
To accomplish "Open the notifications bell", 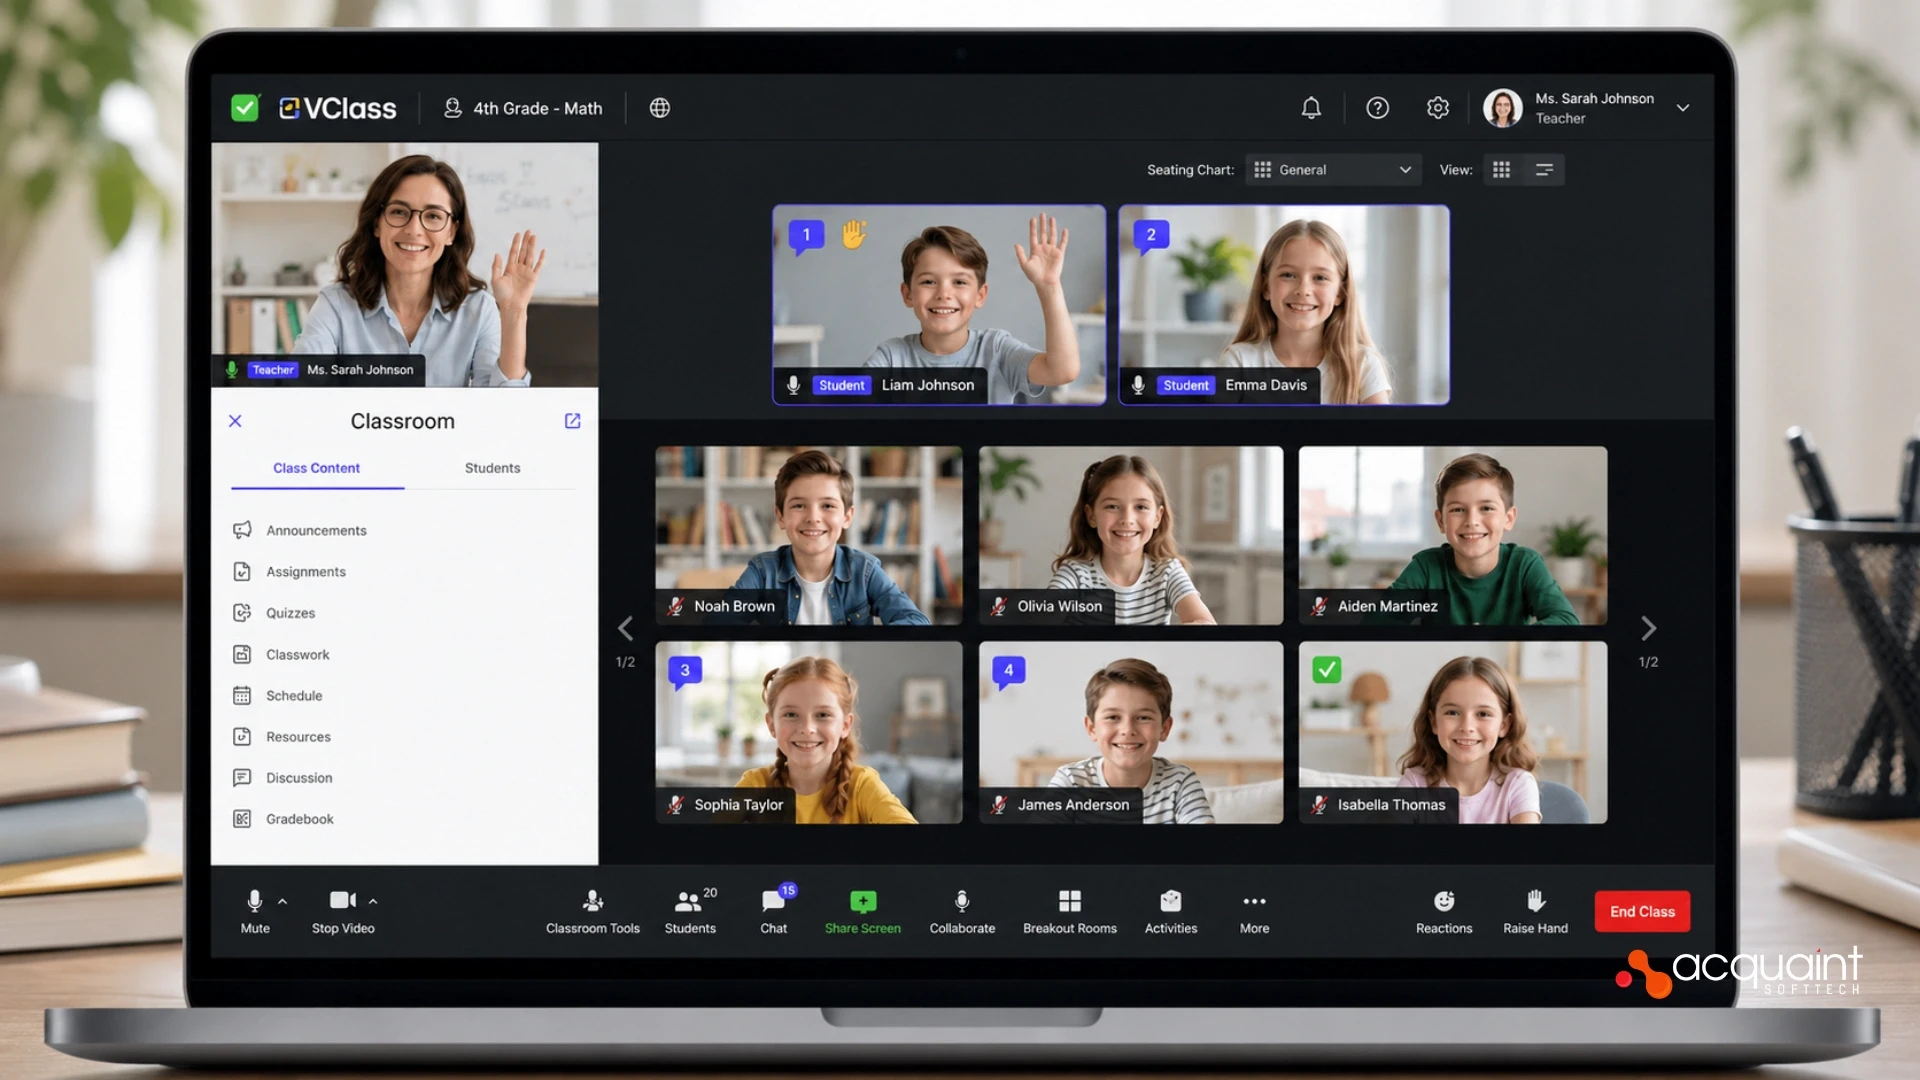I will click(1311, 108).
